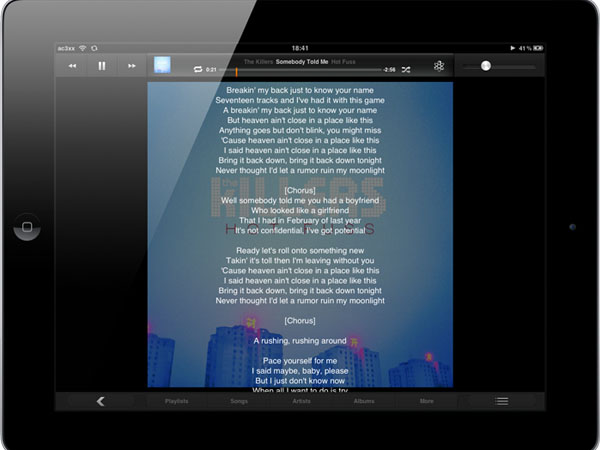Image resolution: width=600 pixels, height=450 pixels.
Task: Click the volume slider knob
Action: (486, 66)
